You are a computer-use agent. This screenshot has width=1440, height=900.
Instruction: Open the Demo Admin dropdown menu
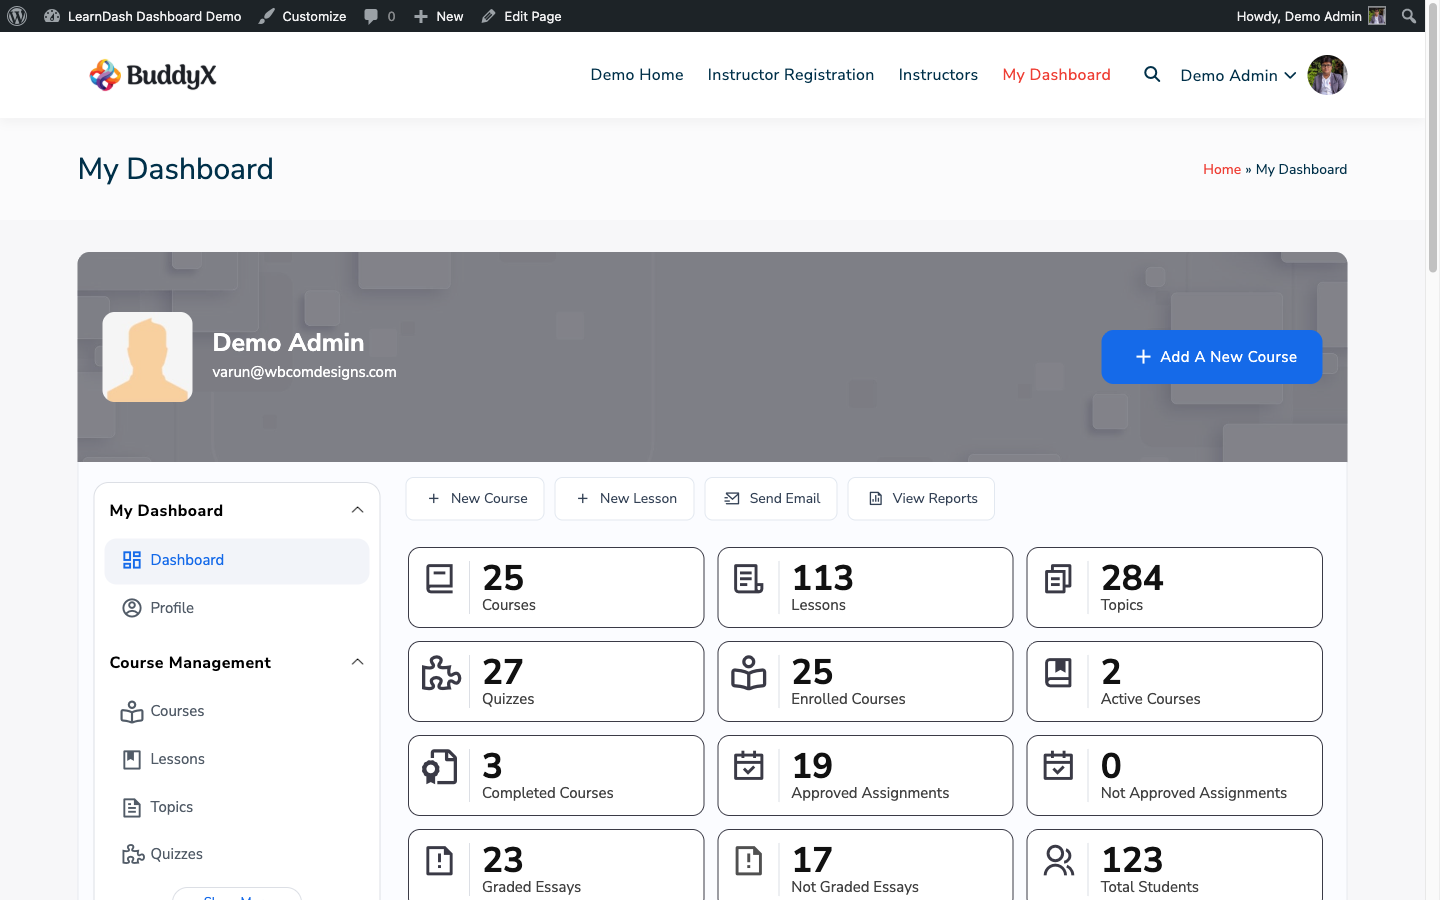[x=1238, y=74]
